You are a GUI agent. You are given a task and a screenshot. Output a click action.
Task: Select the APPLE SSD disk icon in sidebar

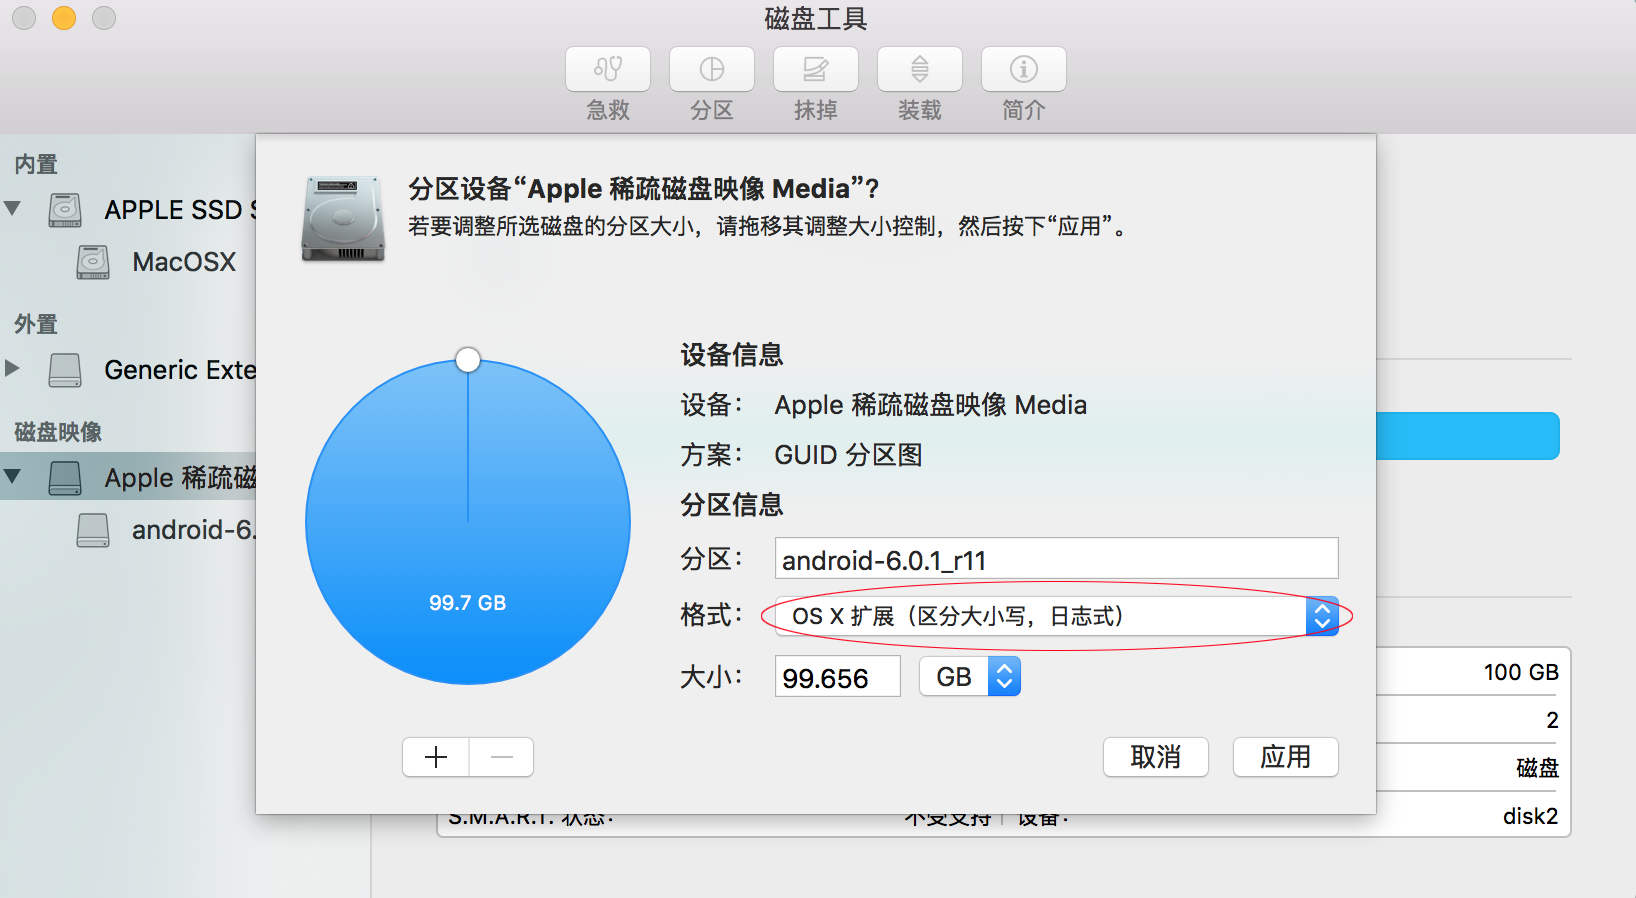65,210
